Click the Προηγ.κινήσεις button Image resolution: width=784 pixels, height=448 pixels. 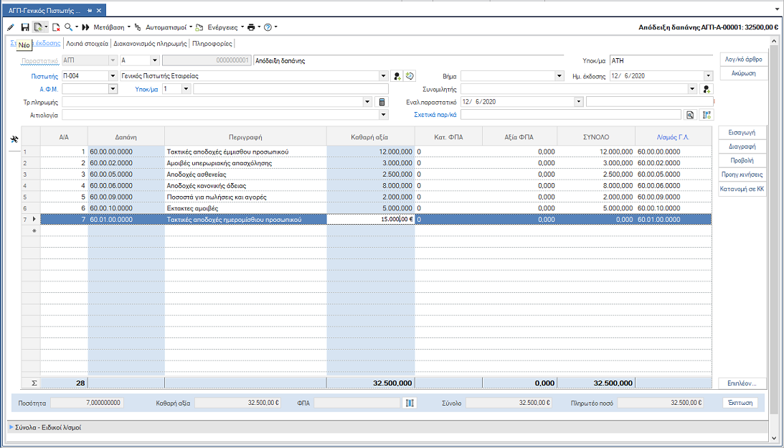pyautogui.click(x=742, y=175)
